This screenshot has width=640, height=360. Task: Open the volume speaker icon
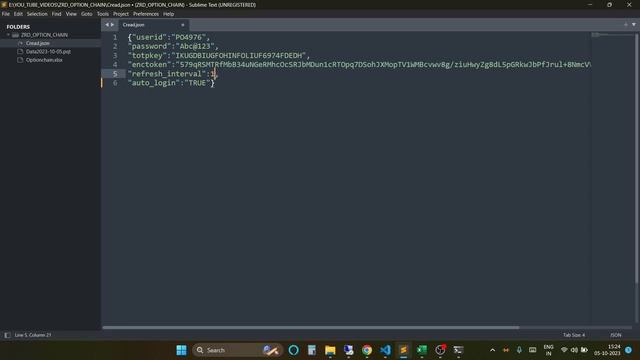click(x=574, y=350)
